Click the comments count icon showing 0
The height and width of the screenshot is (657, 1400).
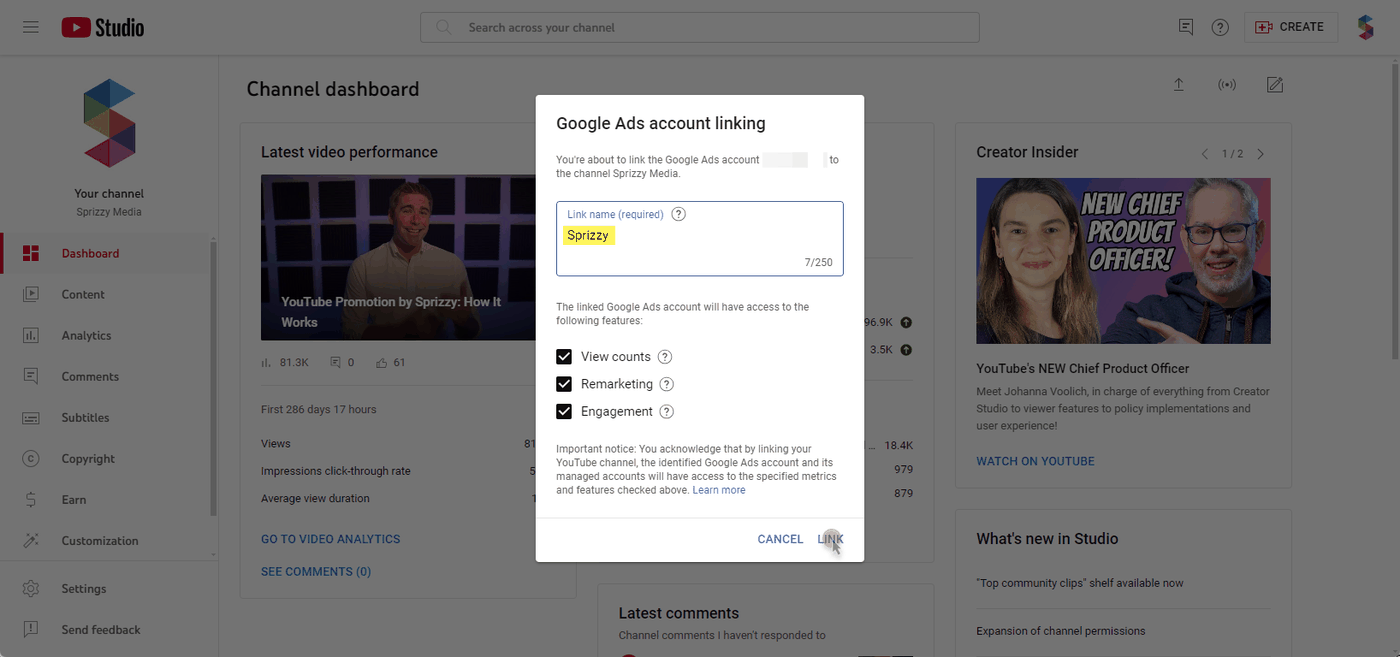335,362
